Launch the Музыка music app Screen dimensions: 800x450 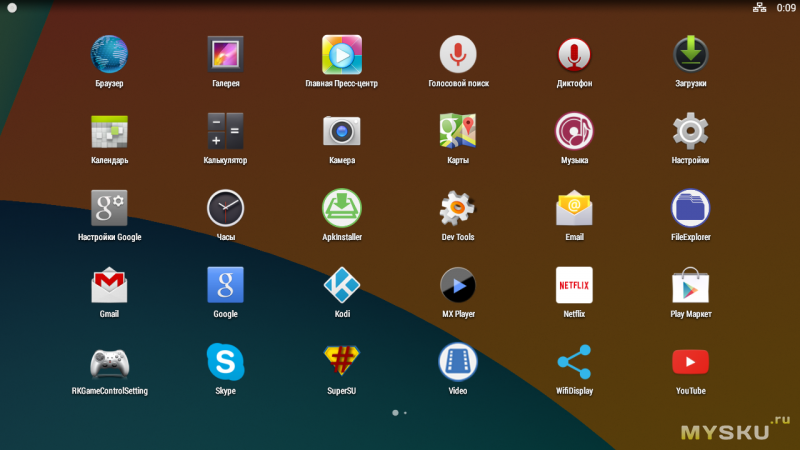click(x=574, y=132)
